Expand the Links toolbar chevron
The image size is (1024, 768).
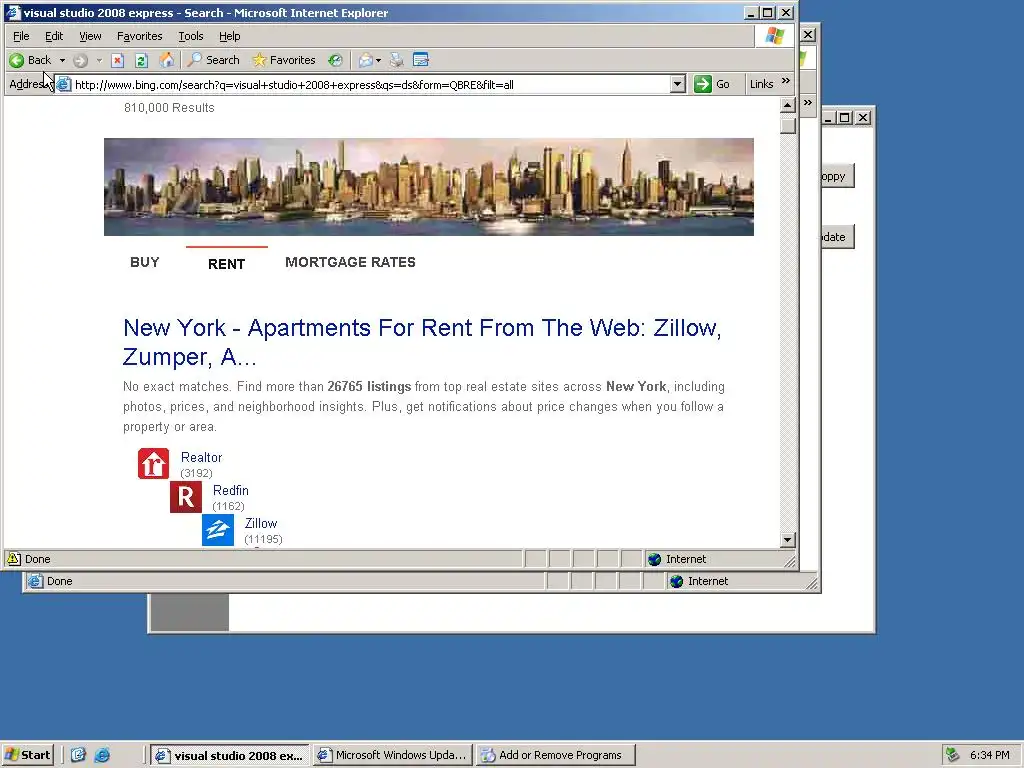[786, 82]
